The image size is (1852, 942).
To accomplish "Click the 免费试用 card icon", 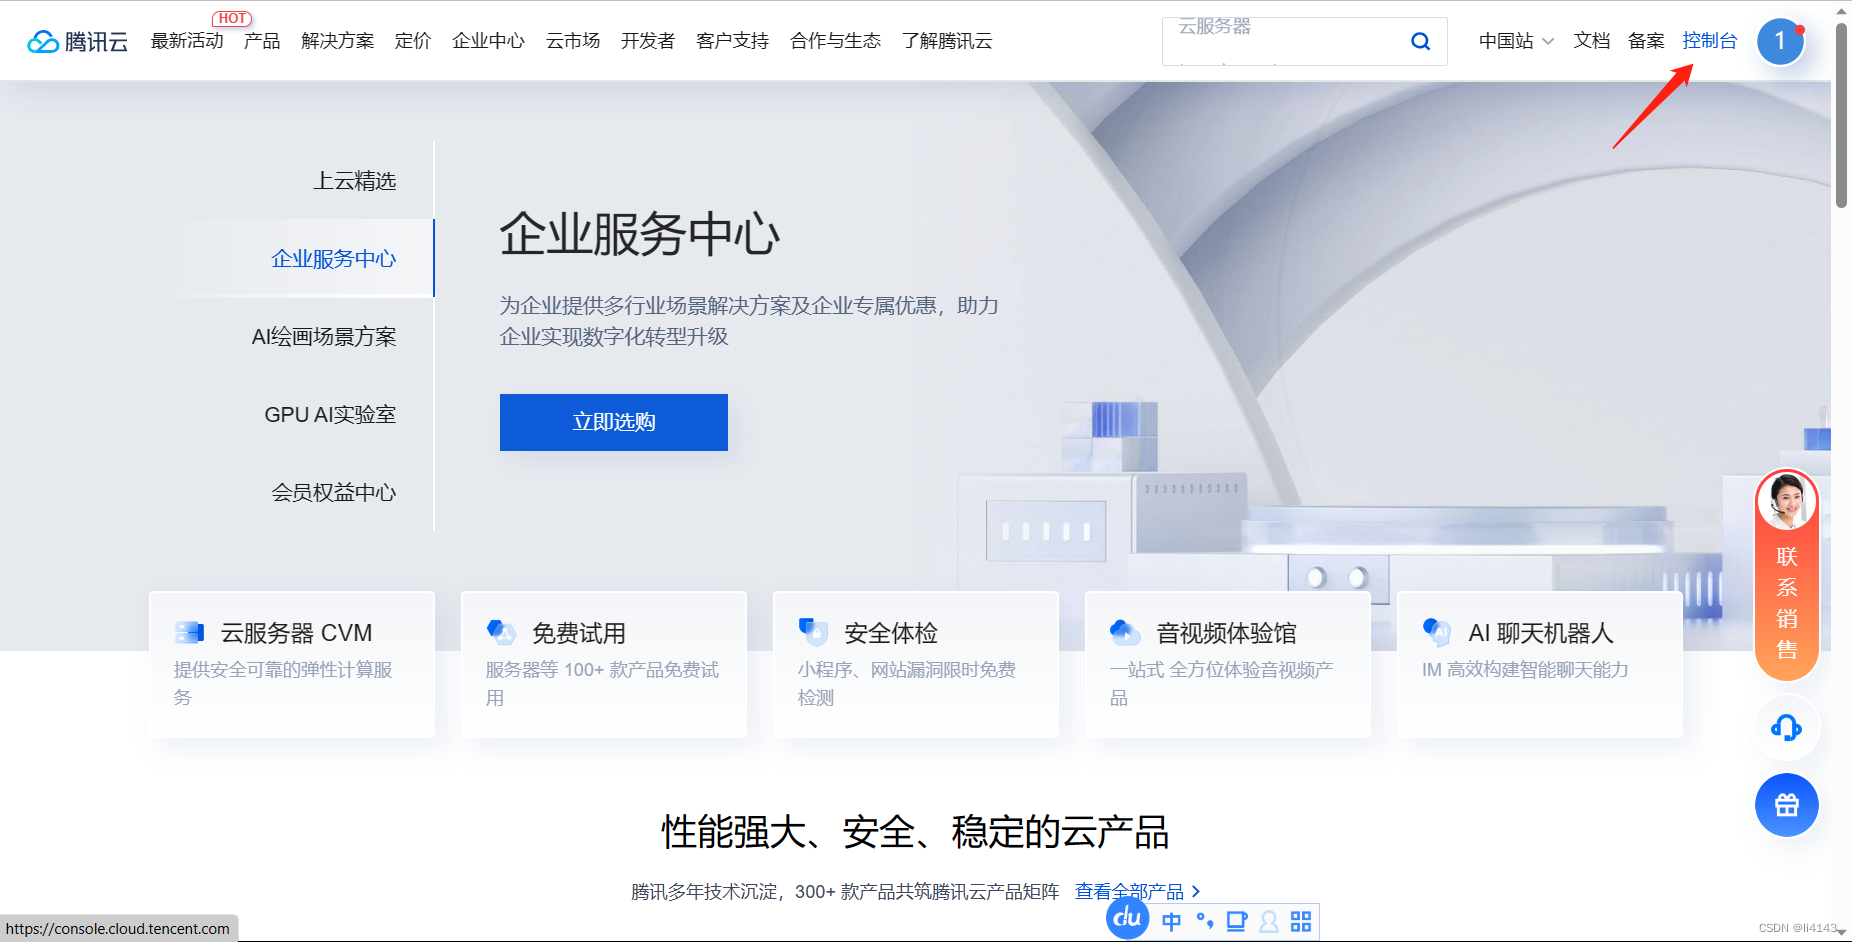I will (x=501, y=632).
